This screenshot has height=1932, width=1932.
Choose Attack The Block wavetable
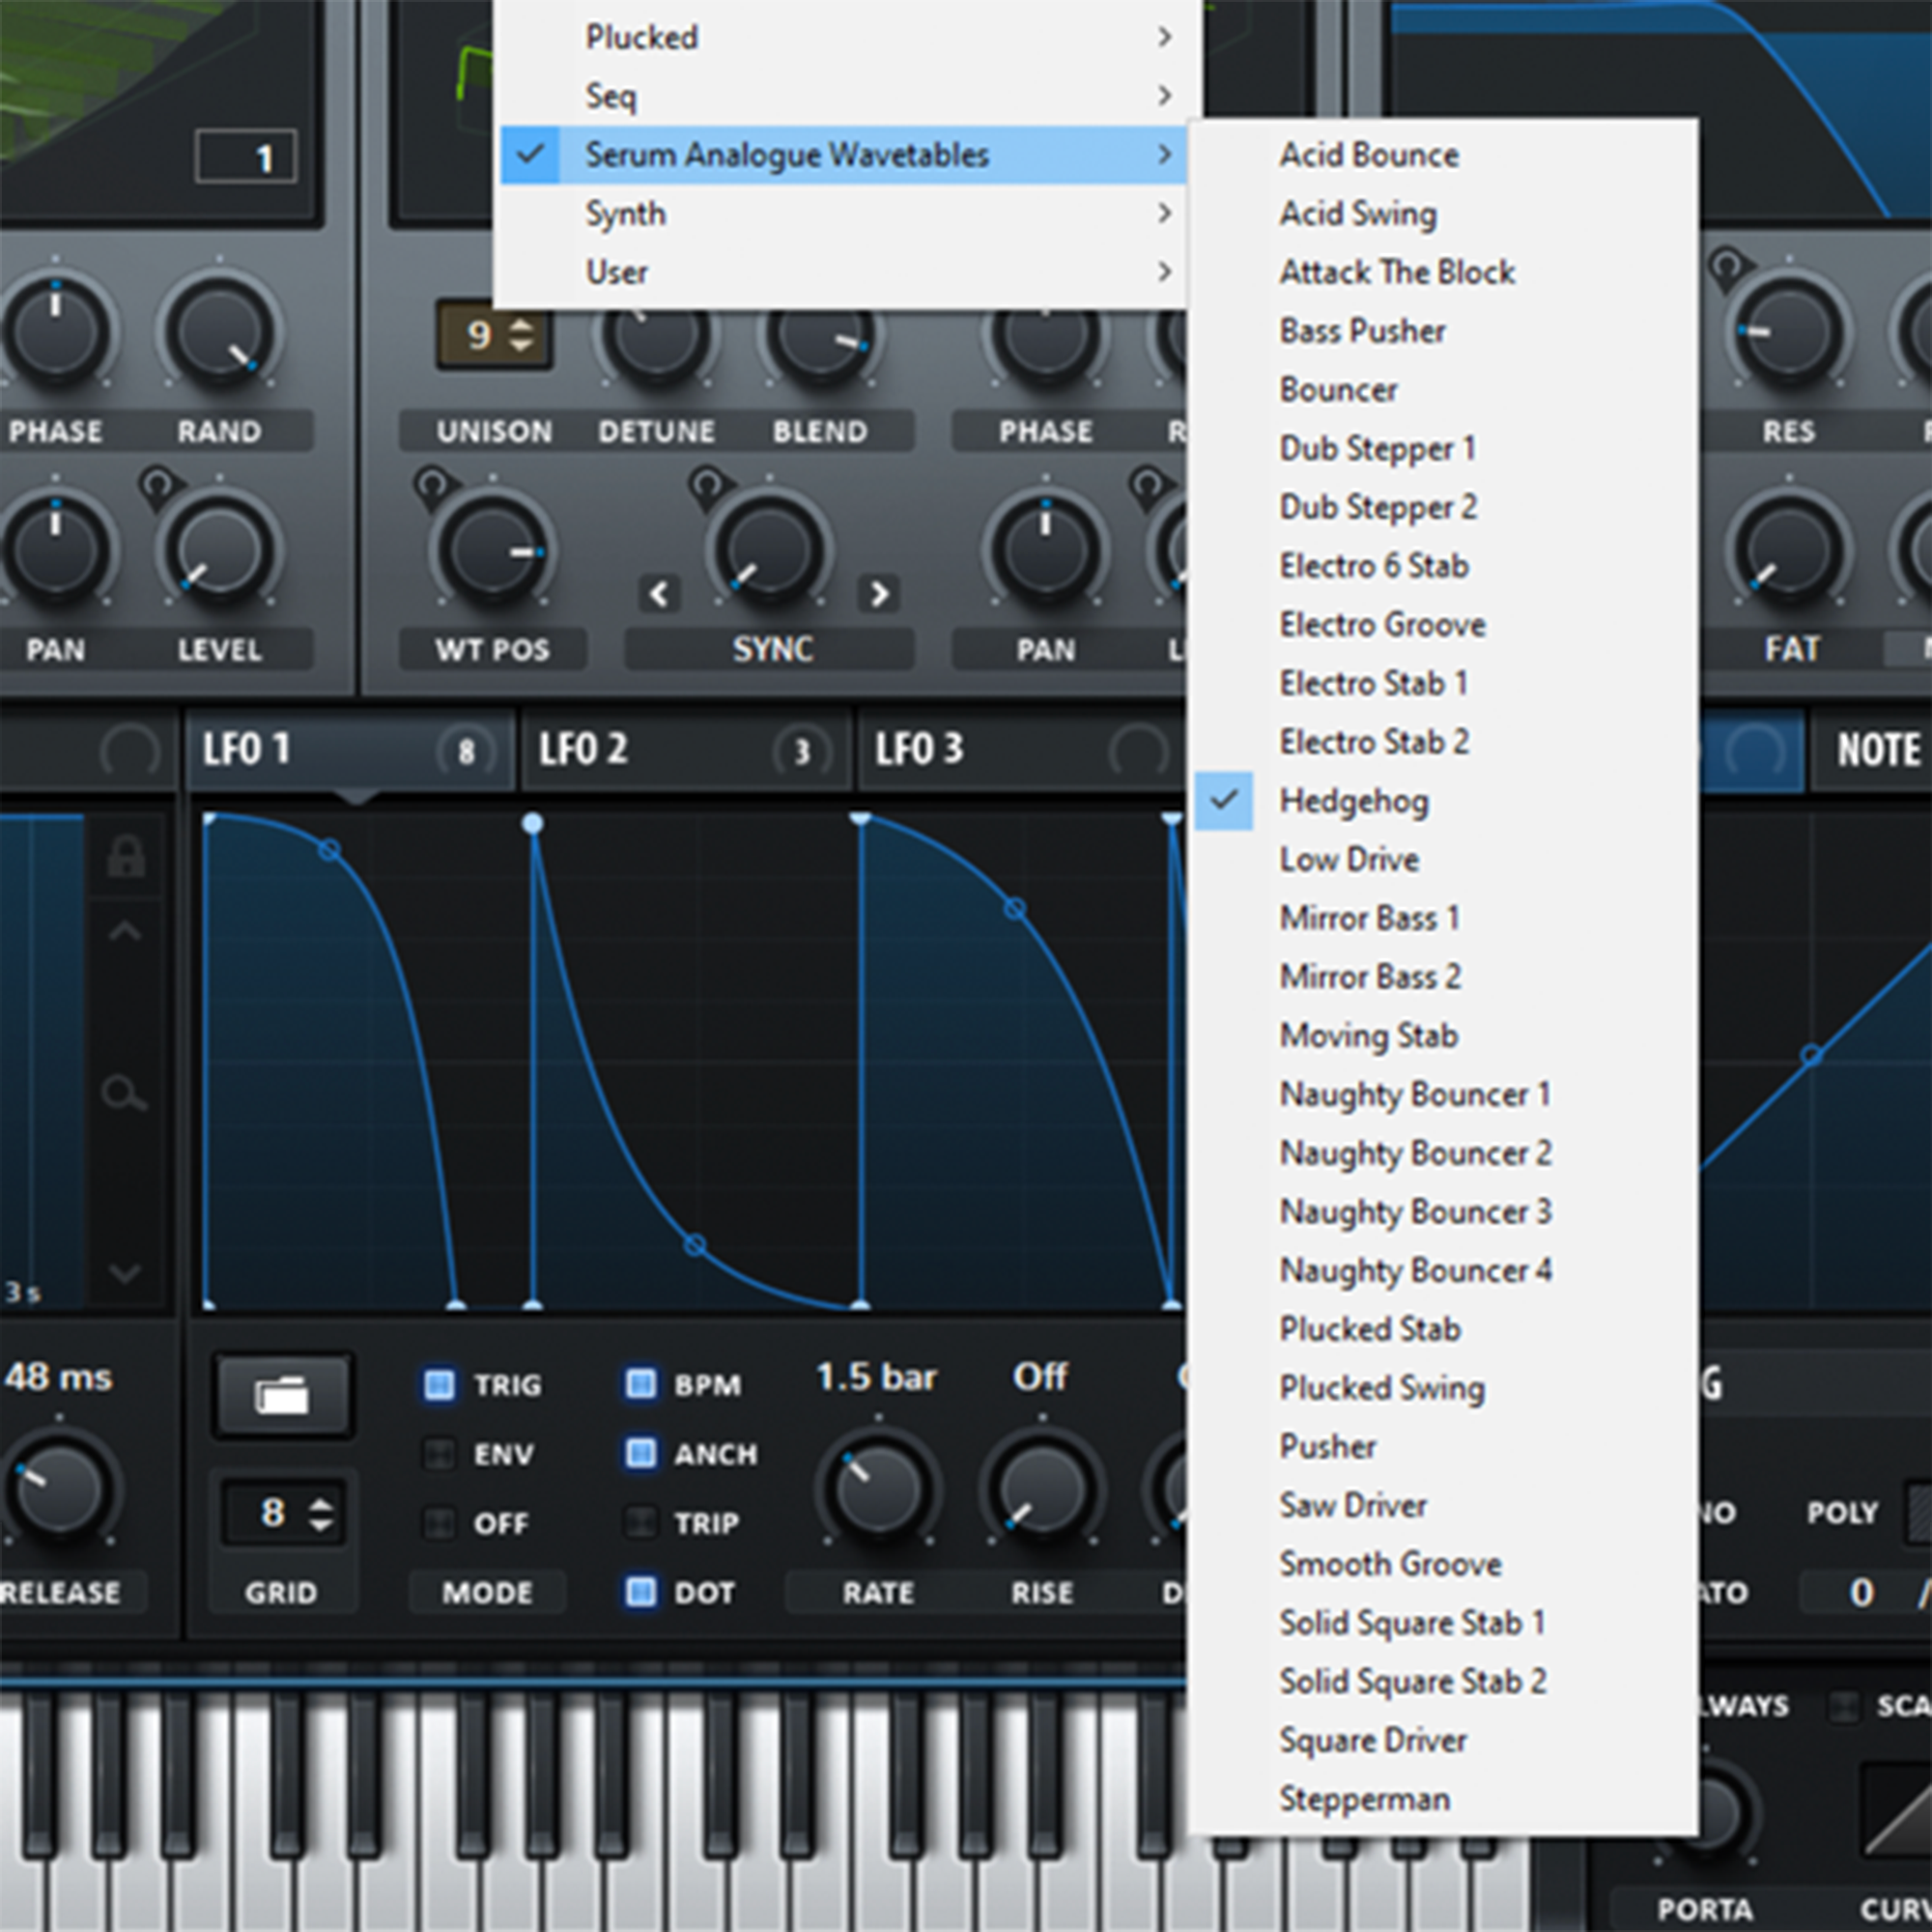tap(1443, 272)
